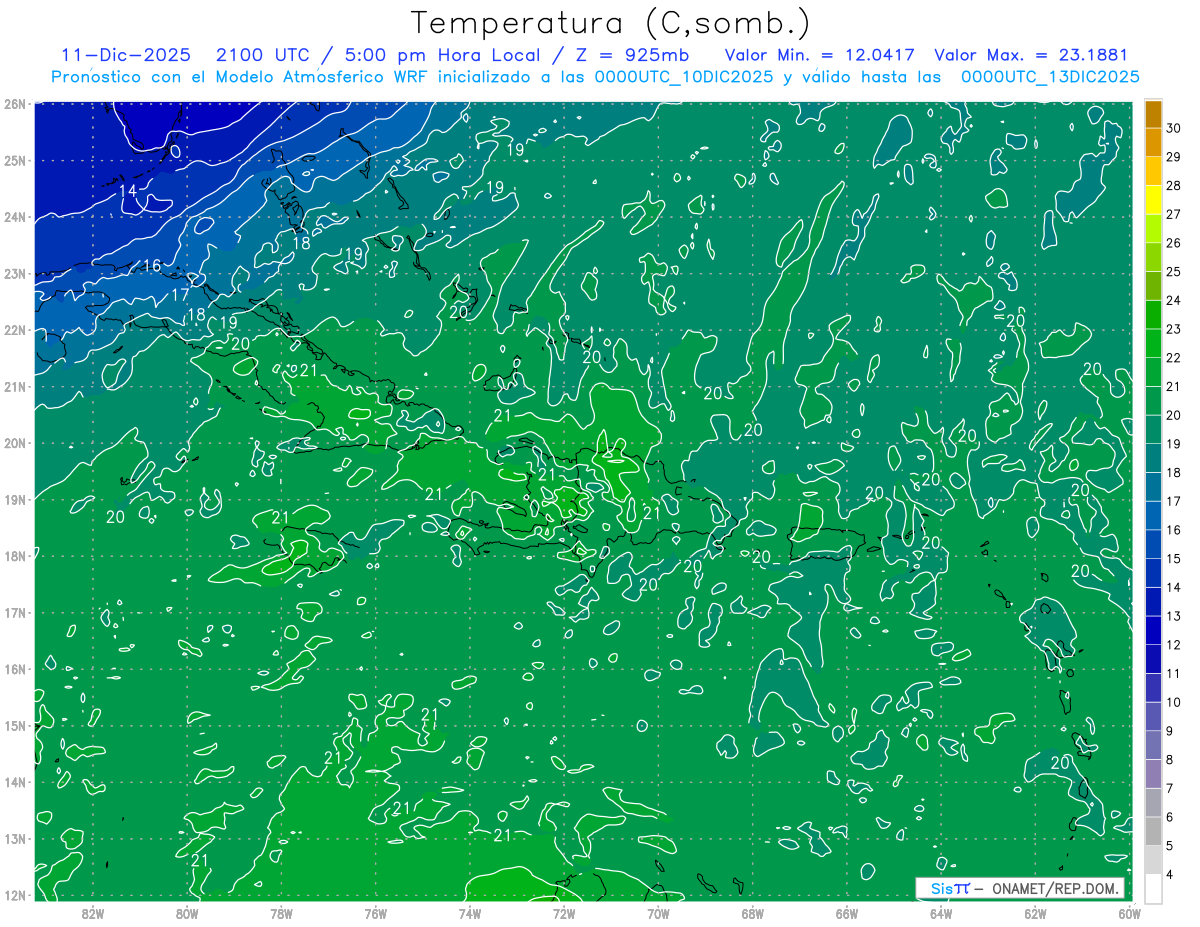Click the '60W' longitude axis label
The image size is (1200, 927).
pos(1129,912)
